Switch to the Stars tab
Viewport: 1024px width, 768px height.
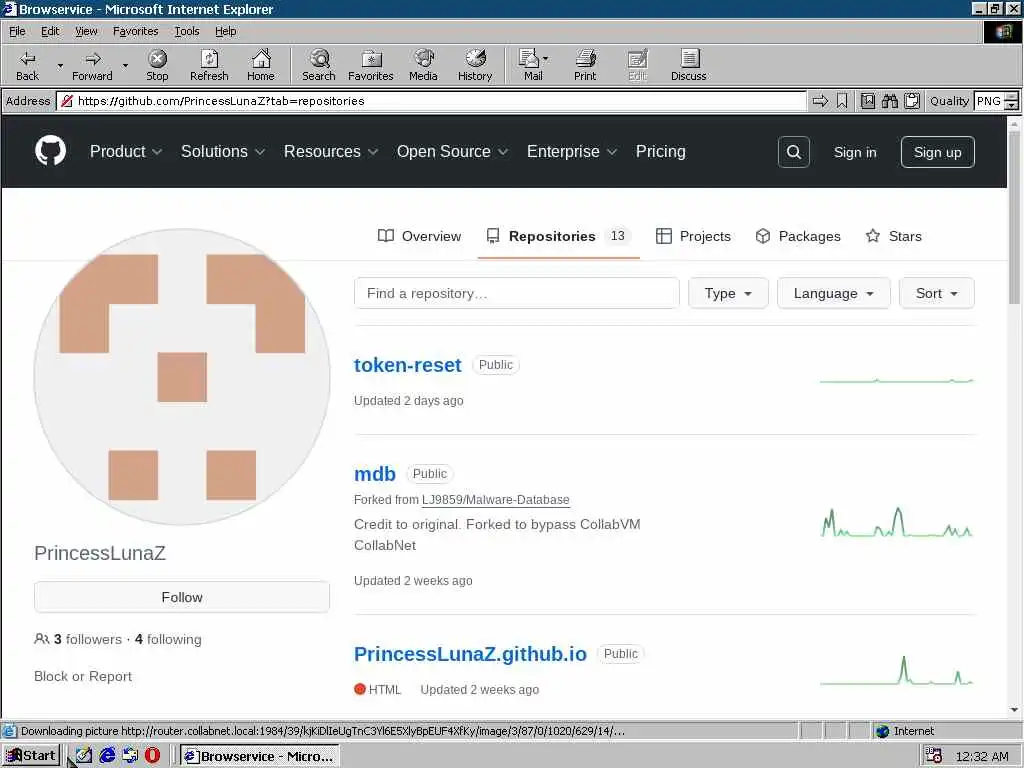(x=893, y=236)
